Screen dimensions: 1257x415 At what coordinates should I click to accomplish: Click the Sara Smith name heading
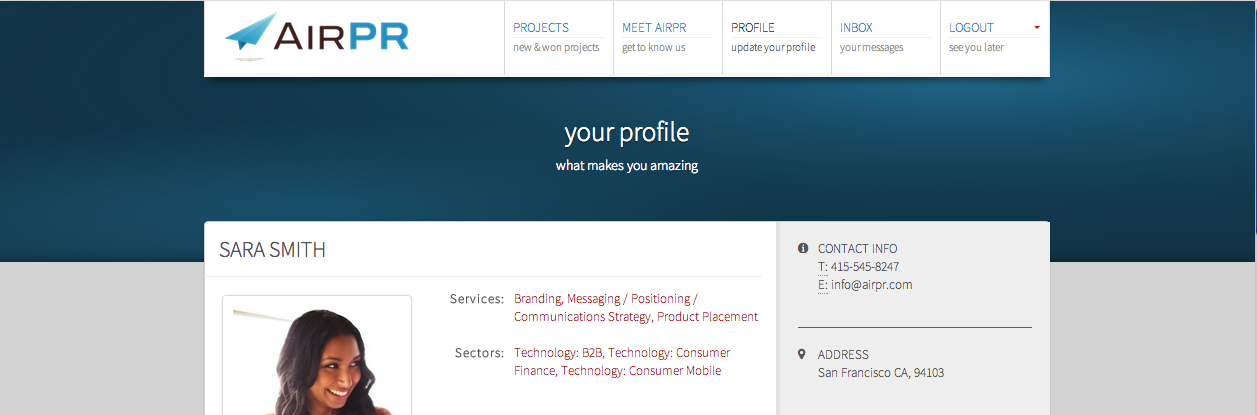coord(272,250)
